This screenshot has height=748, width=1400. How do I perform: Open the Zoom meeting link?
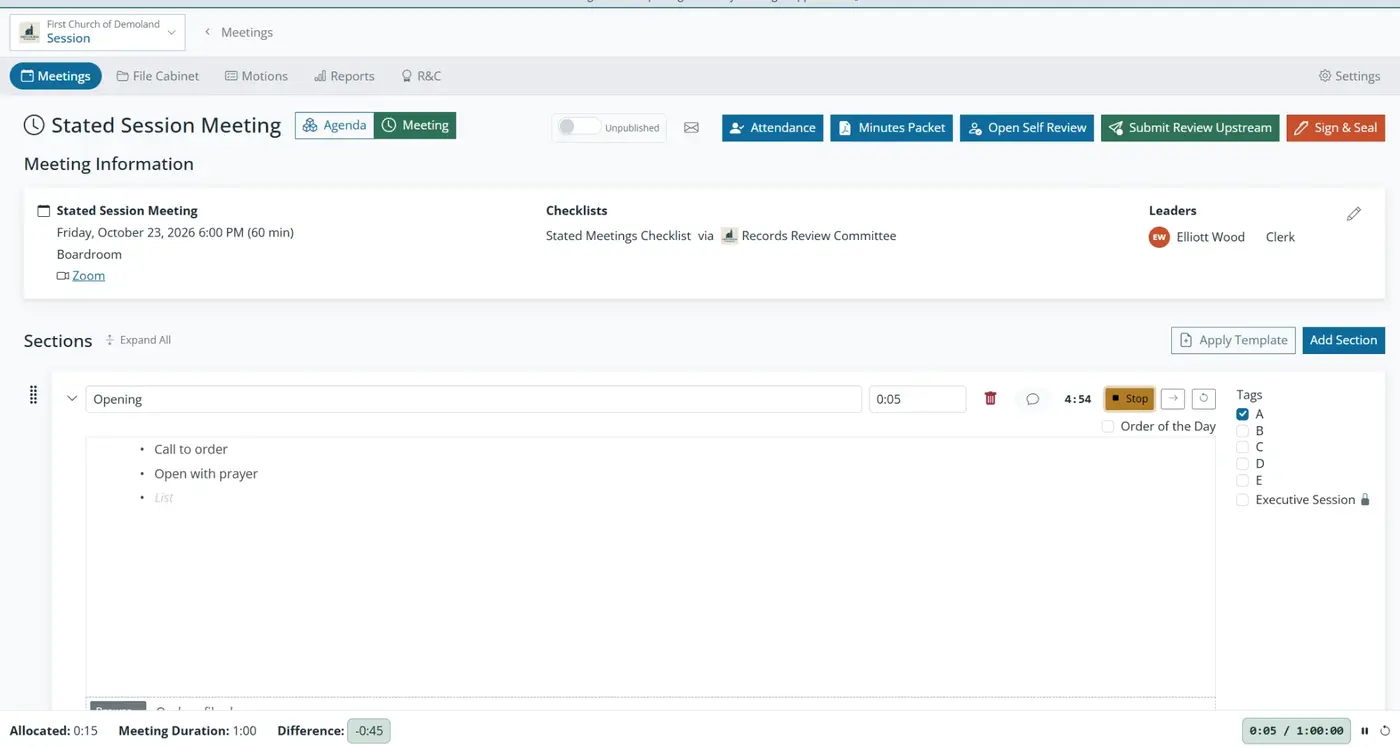point(88,276)
